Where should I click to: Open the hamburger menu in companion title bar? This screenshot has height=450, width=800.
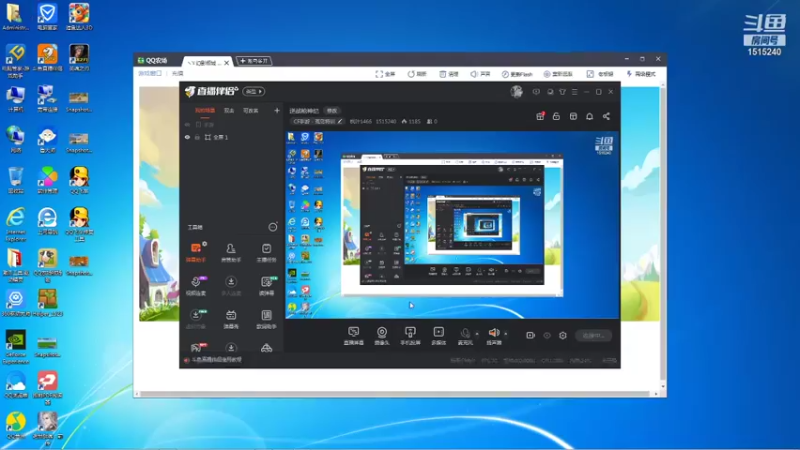pos(574,92)
